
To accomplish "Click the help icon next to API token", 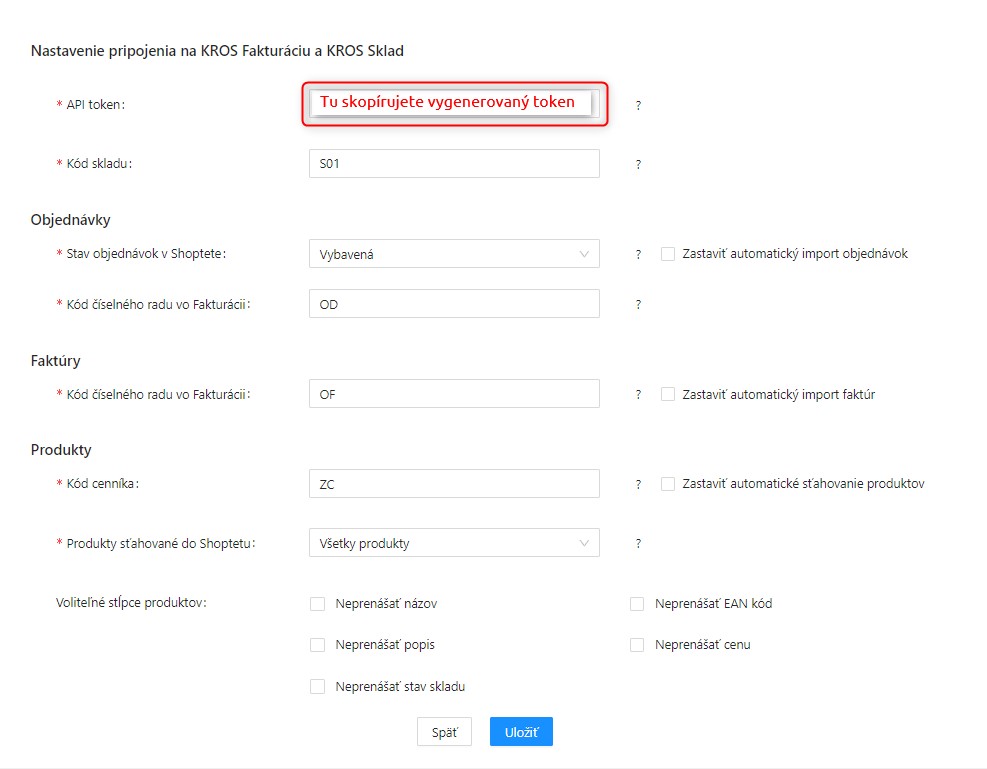I will coord(638,105).
